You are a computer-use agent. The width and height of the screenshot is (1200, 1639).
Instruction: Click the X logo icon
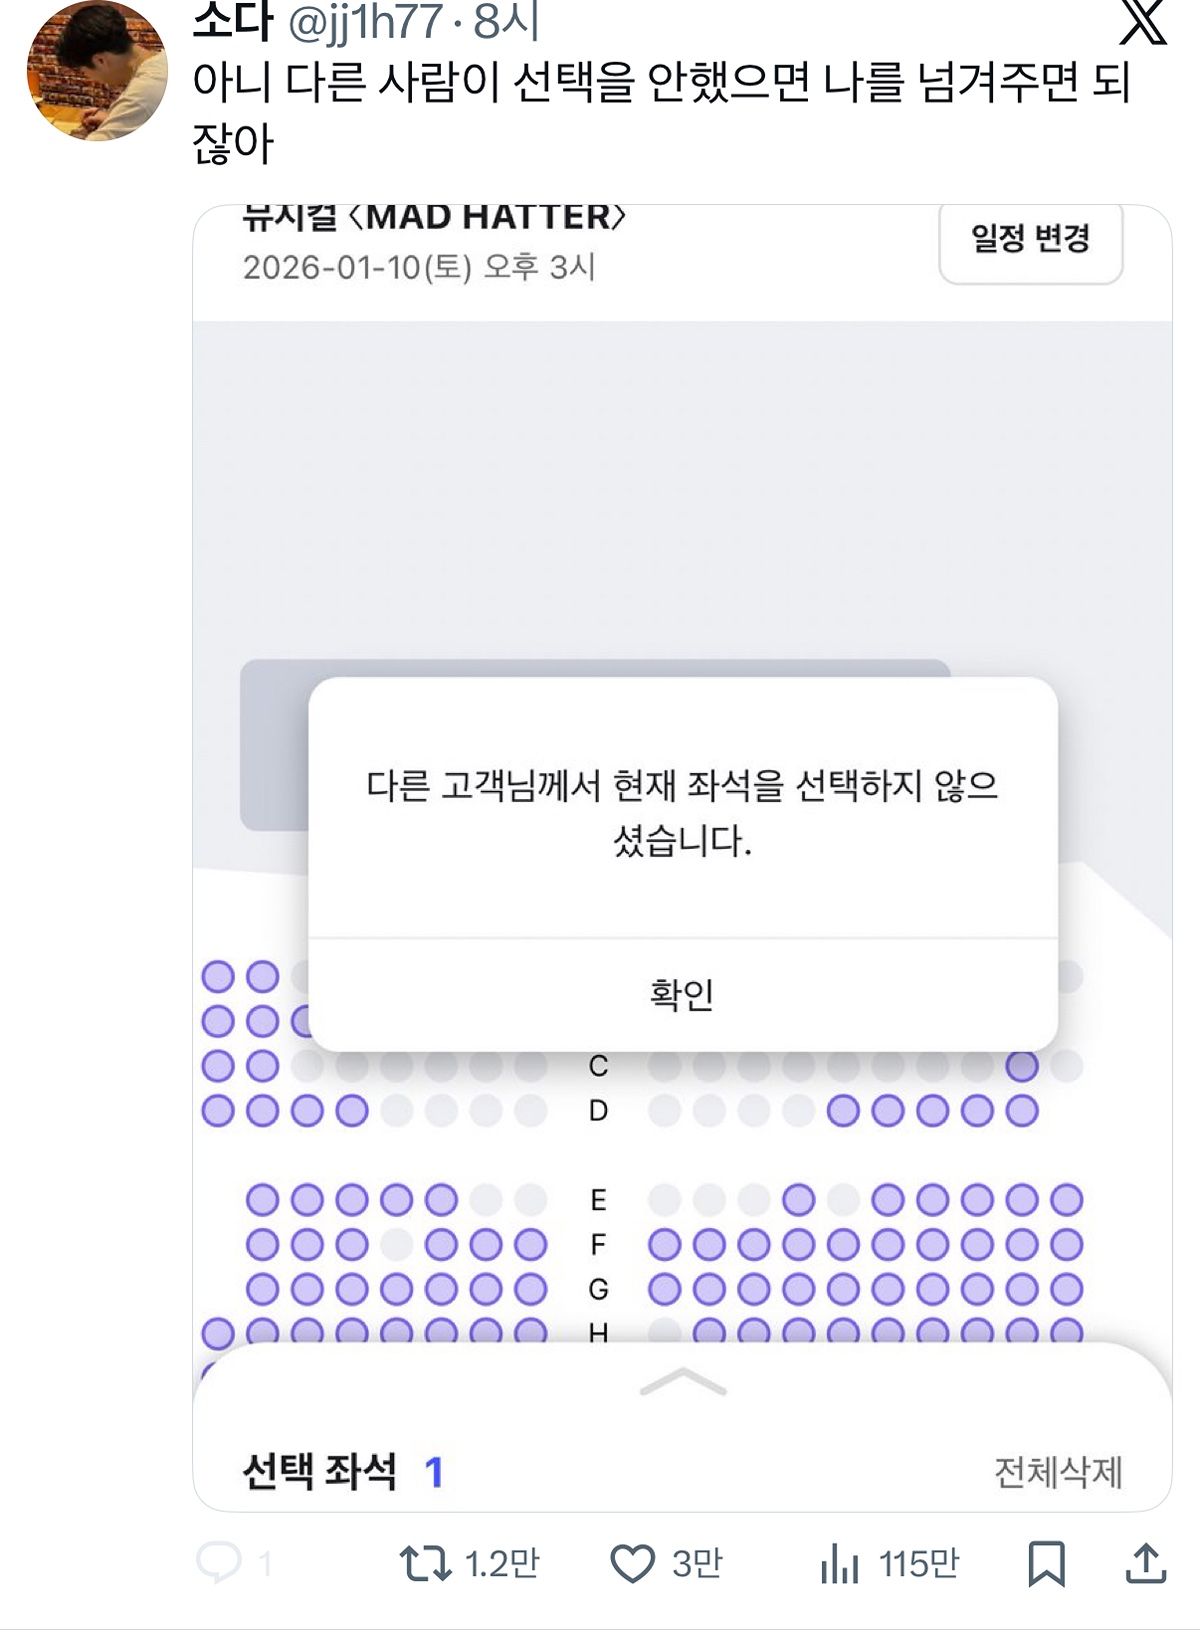point(1143,22)
